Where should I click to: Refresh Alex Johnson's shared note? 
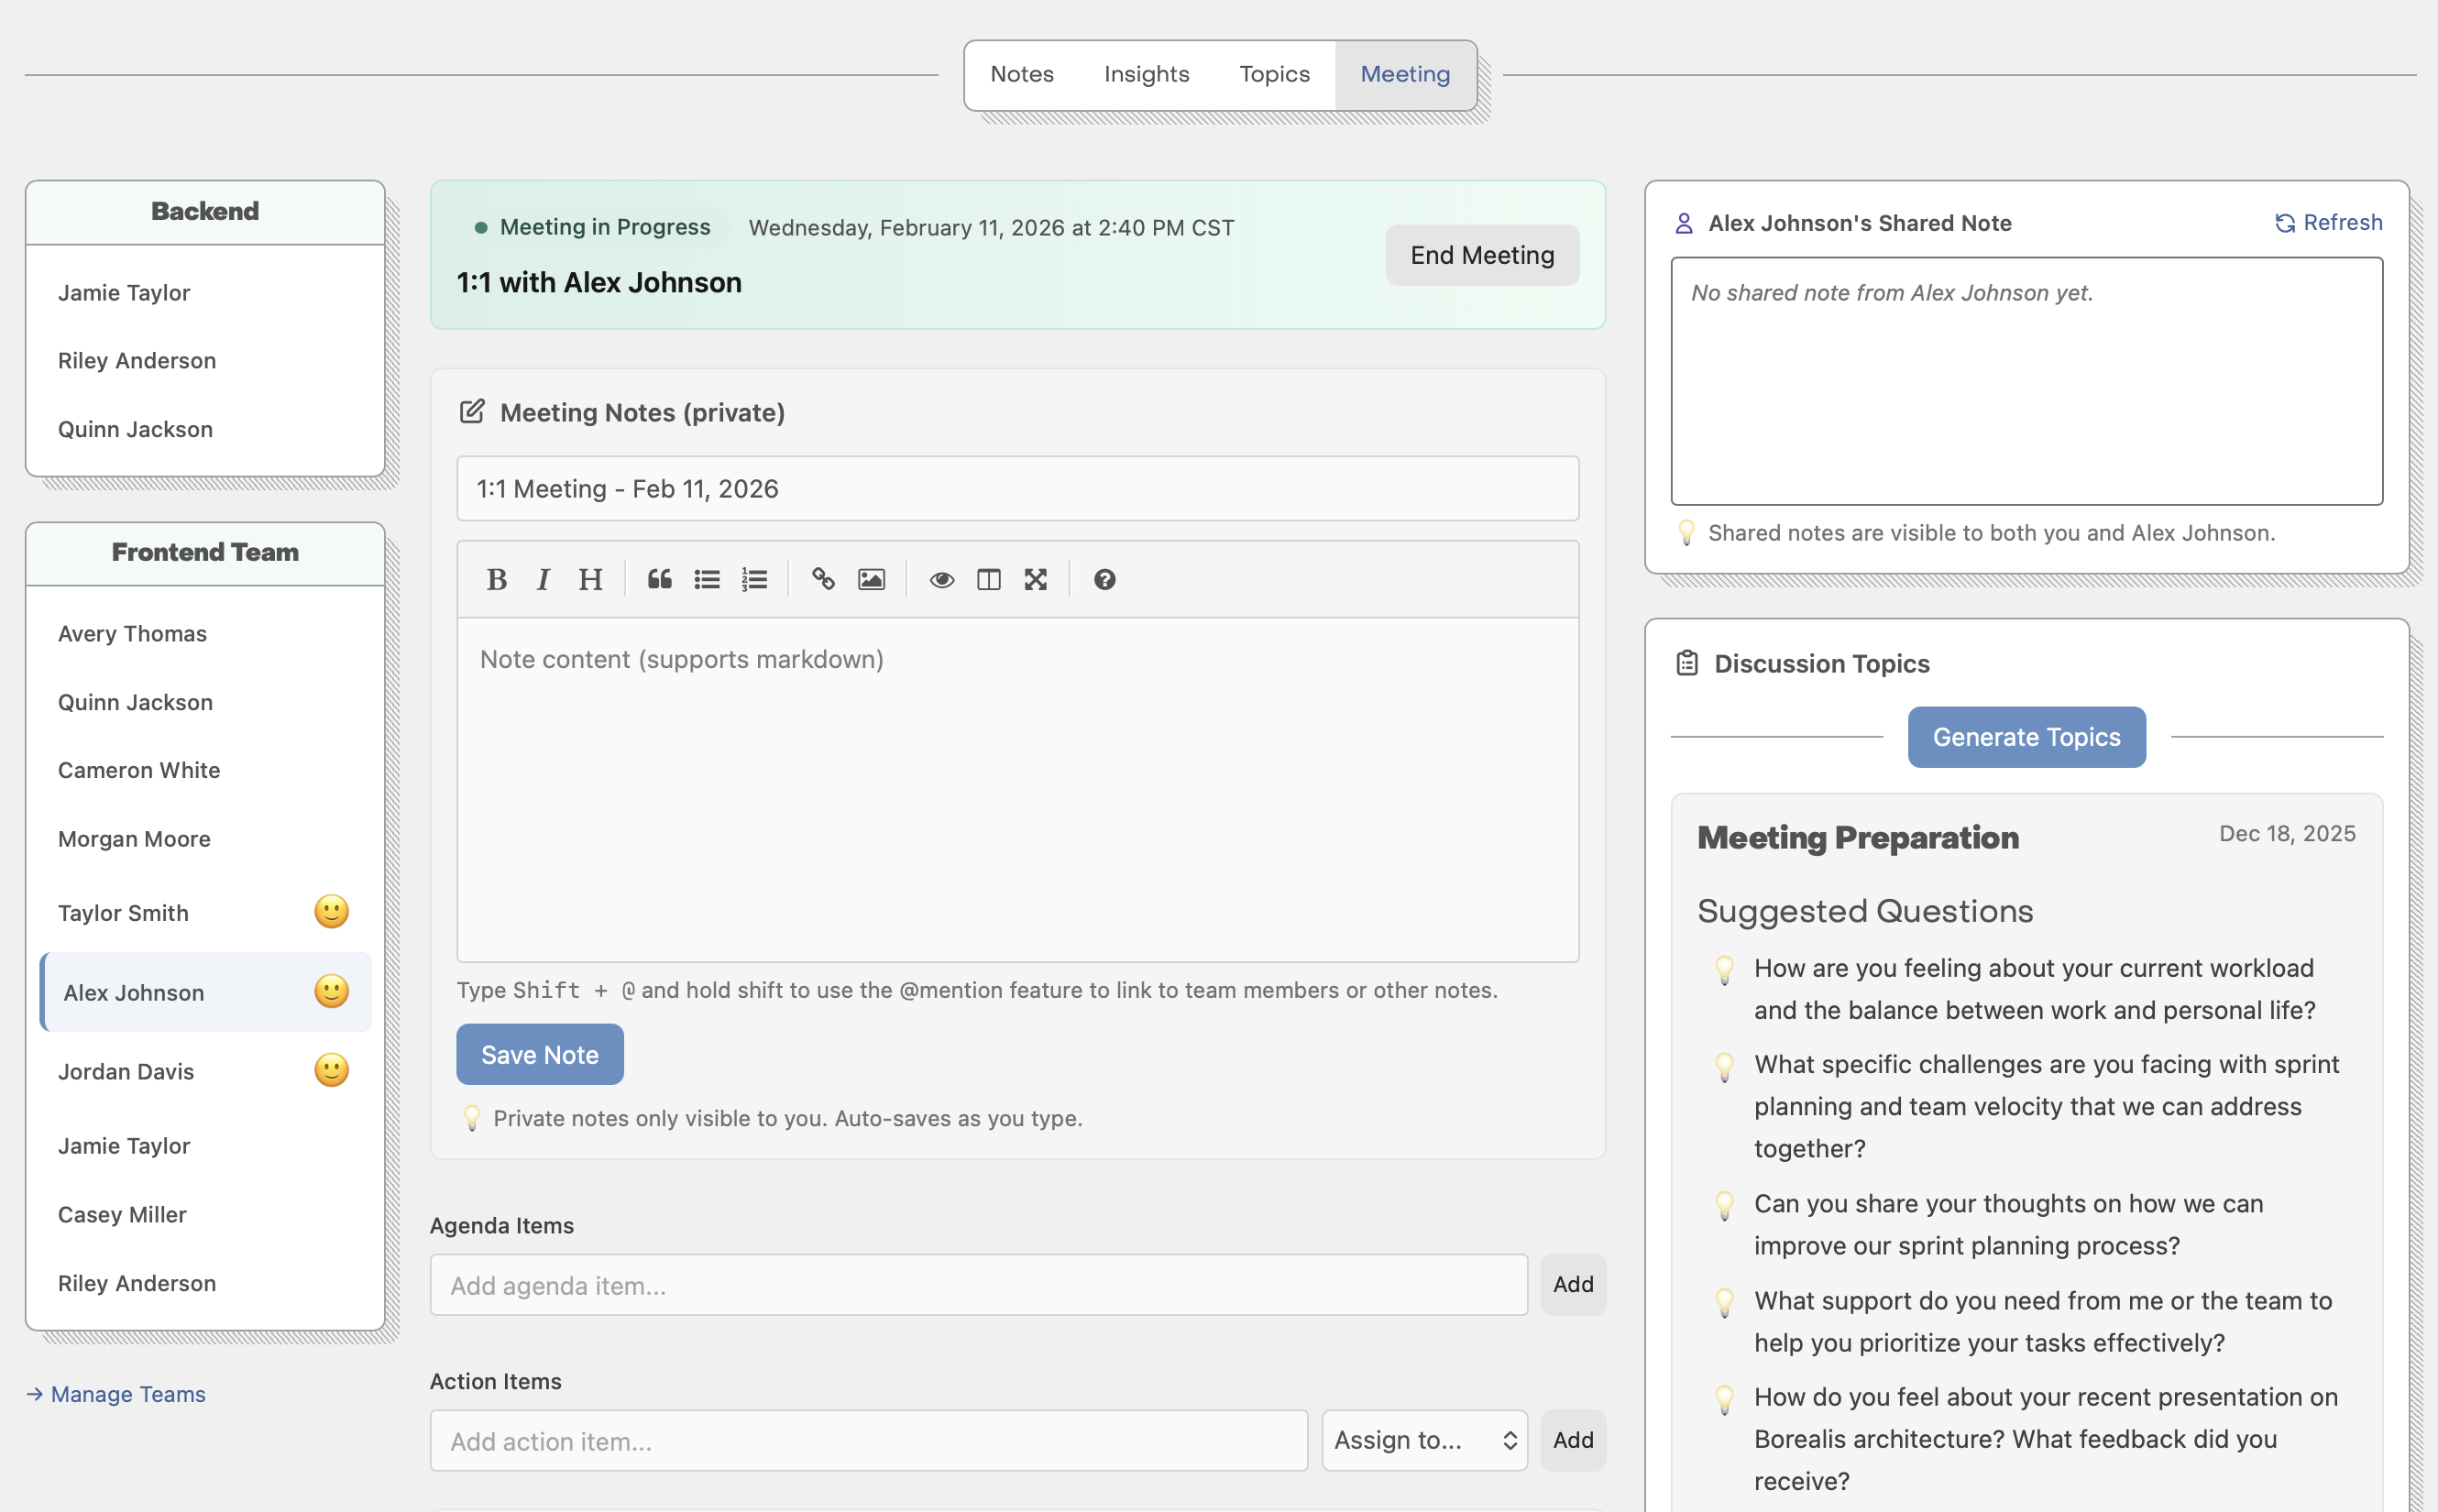point(2327,222)
